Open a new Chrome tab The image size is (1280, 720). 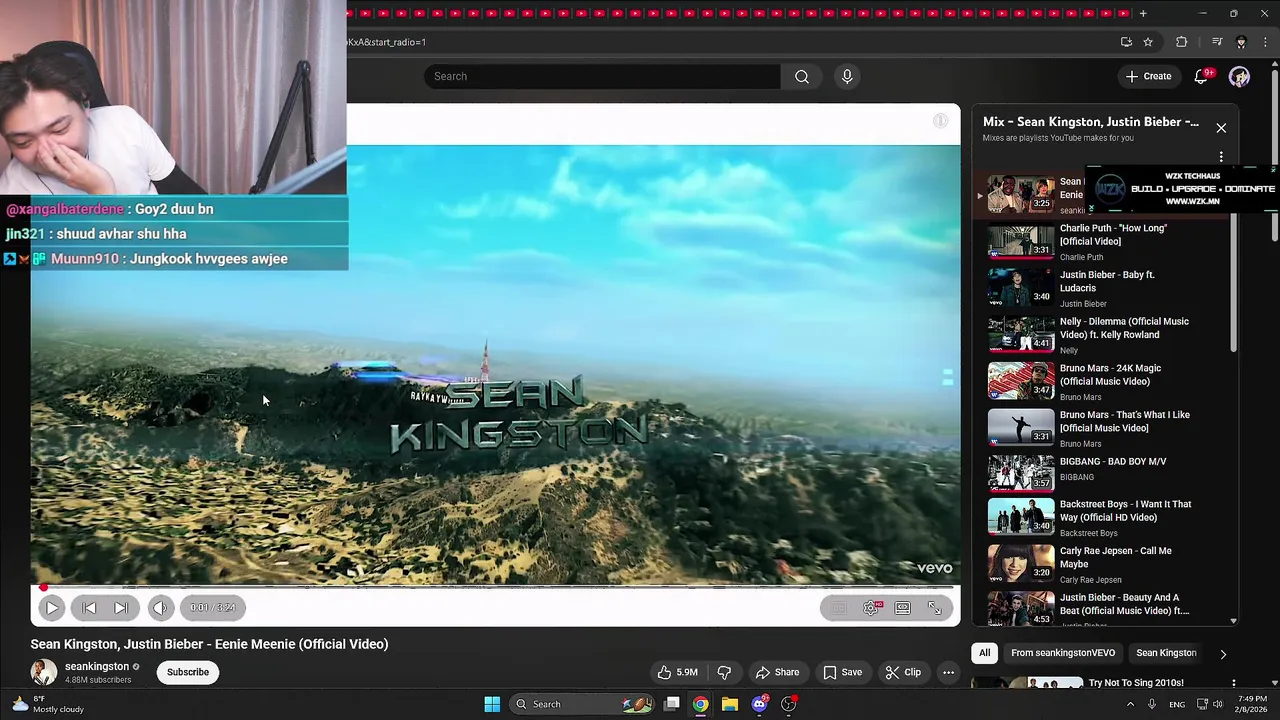pyautogui.click(x=1143, y=14)
